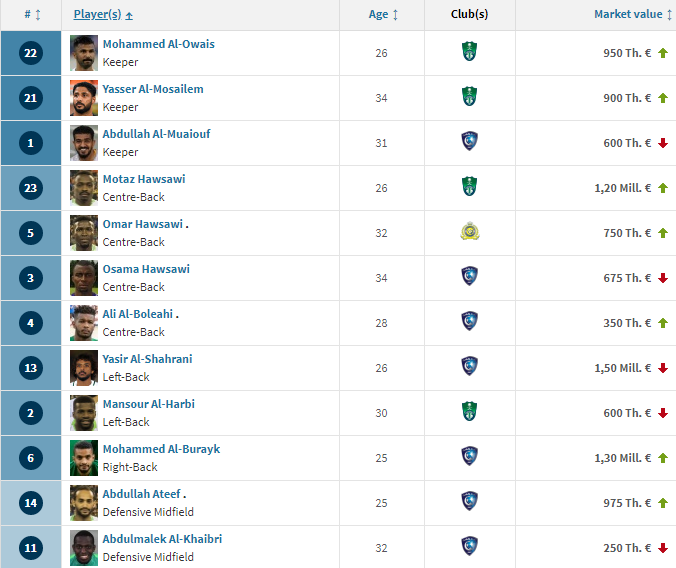Click green up arrow beside 975 Th. €
Image resolution: width=676 pixels, height=568 pixels.
(663, 503)
